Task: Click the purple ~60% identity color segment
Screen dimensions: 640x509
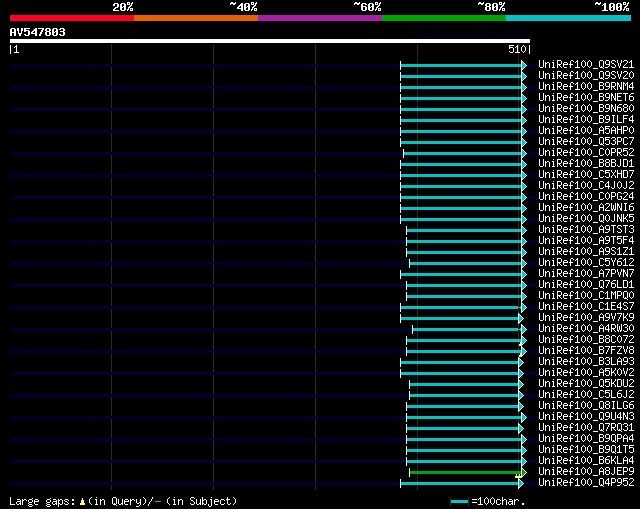Action: click(x=320, y=18)
